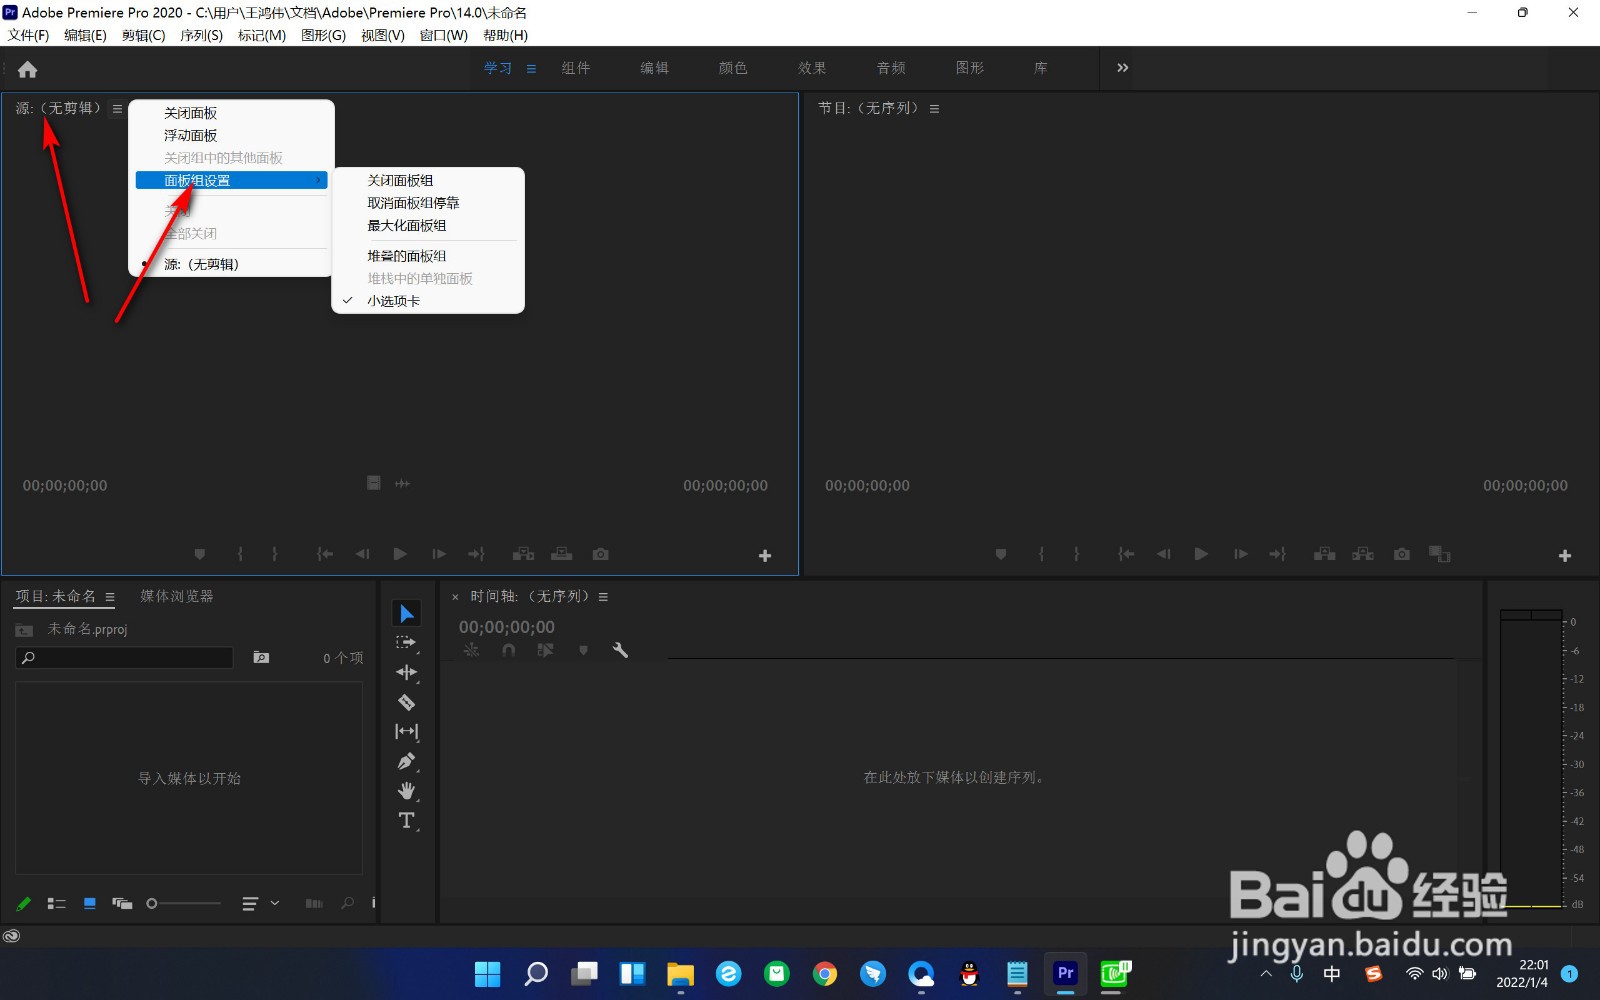Switch to 效果 workspace

[812, 68]
